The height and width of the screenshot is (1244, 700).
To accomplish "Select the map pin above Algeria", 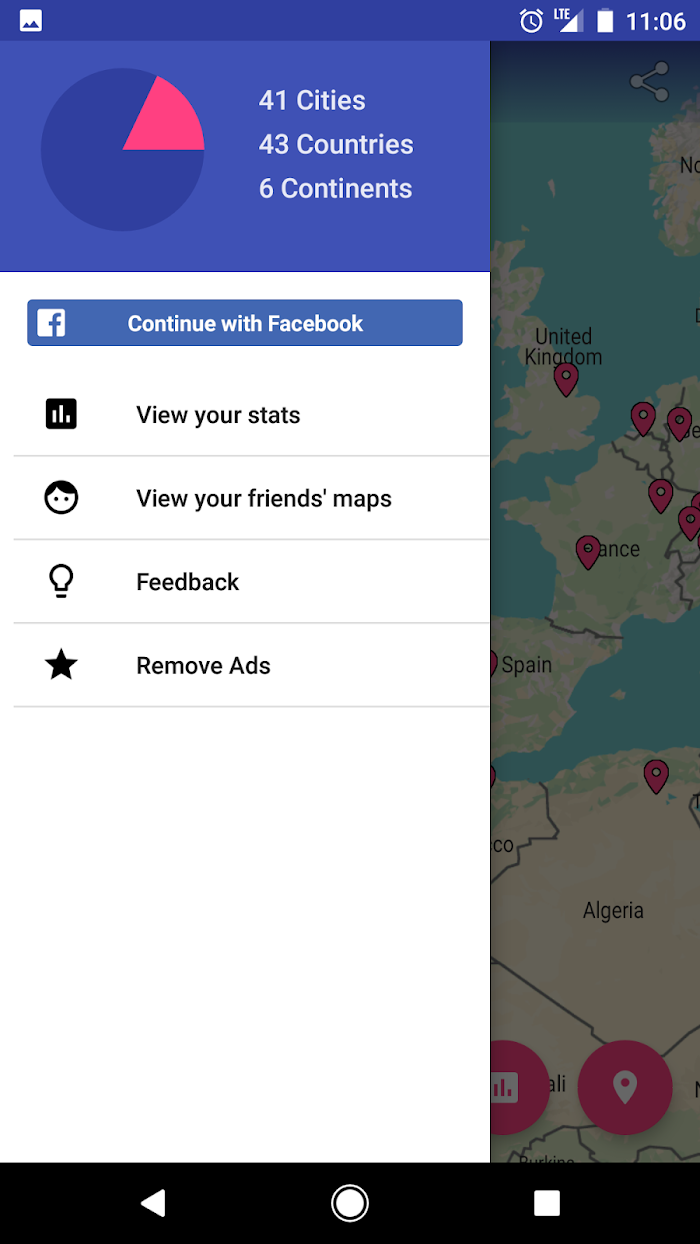I will [x=656, y=776].
